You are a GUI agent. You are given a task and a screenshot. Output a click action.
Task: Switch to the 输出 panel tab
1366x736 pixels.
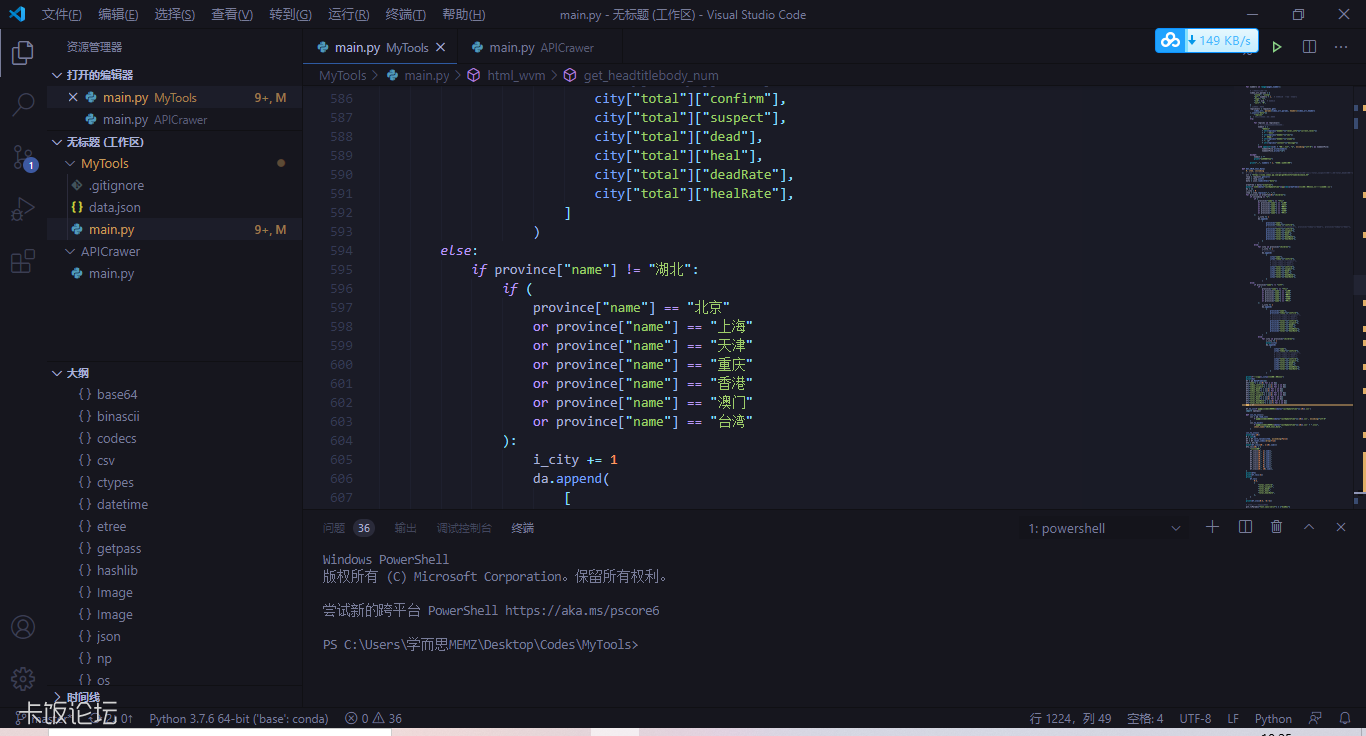(405, 527)
